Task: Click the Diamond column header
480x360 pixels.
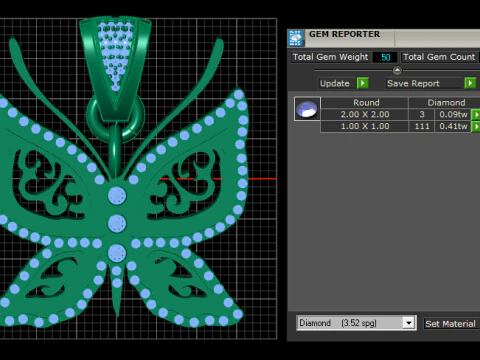Action: tap(446, 102)
